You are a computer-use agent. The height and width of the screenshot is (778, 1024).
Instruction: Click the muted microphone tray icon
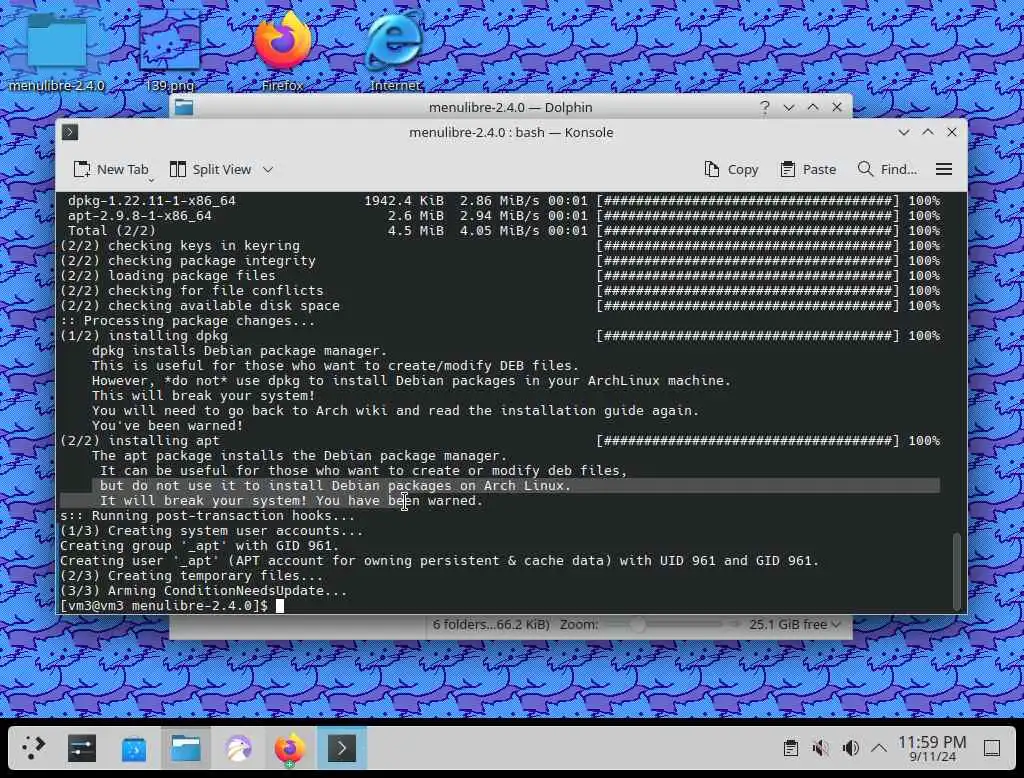pyautogui.click(x=820, y=748)
